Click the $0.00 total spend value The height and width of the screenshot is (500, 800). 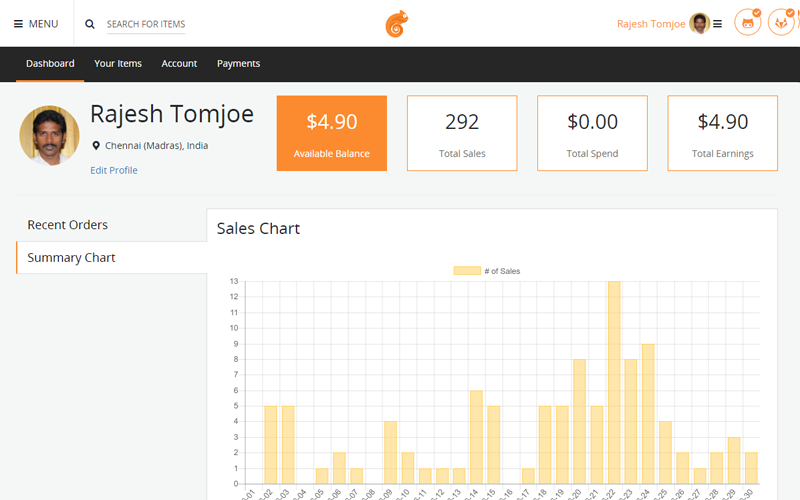[x=592, y=122]
